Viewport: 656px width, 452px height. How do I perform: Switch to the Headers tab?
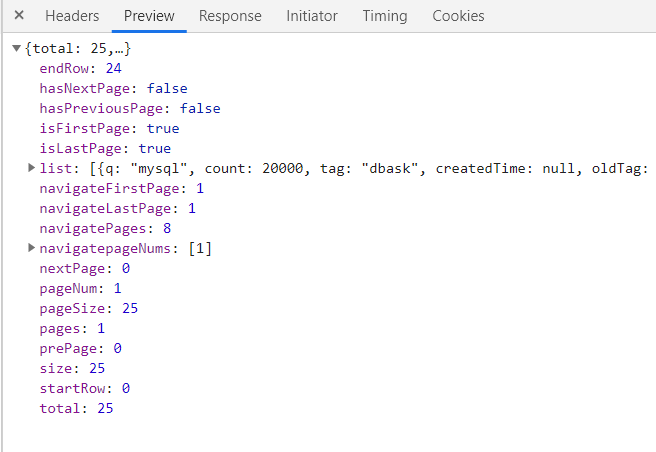click(72, 16)
